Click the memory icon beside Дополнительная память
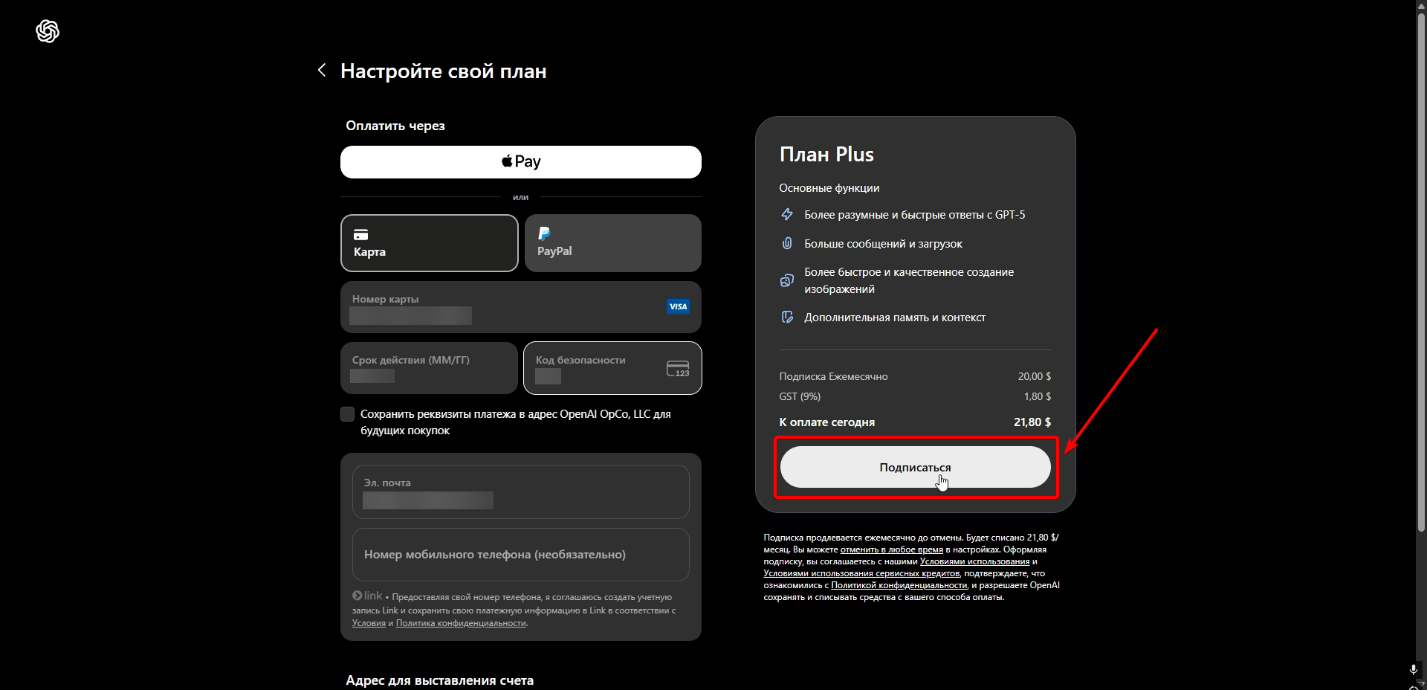This screenshot has height=690, width=1427. coord(787,317)
